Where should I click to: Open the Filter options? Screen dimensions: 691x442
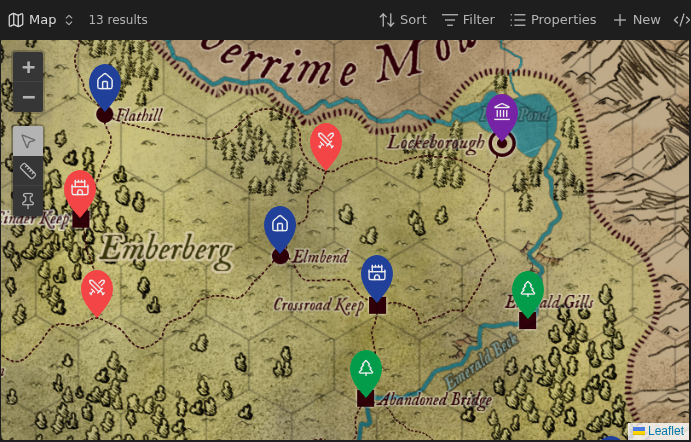click(x=468, y=20)
